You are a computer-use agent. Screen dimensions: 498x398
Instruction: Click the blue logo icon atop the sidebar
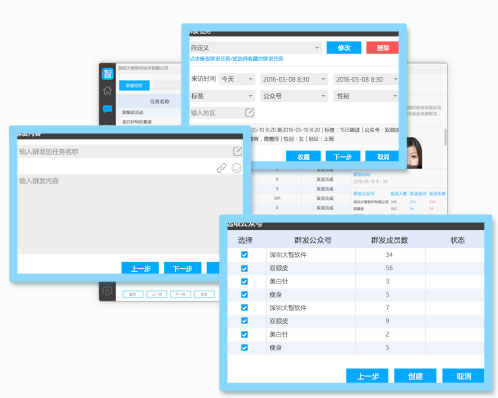point(107,73)
